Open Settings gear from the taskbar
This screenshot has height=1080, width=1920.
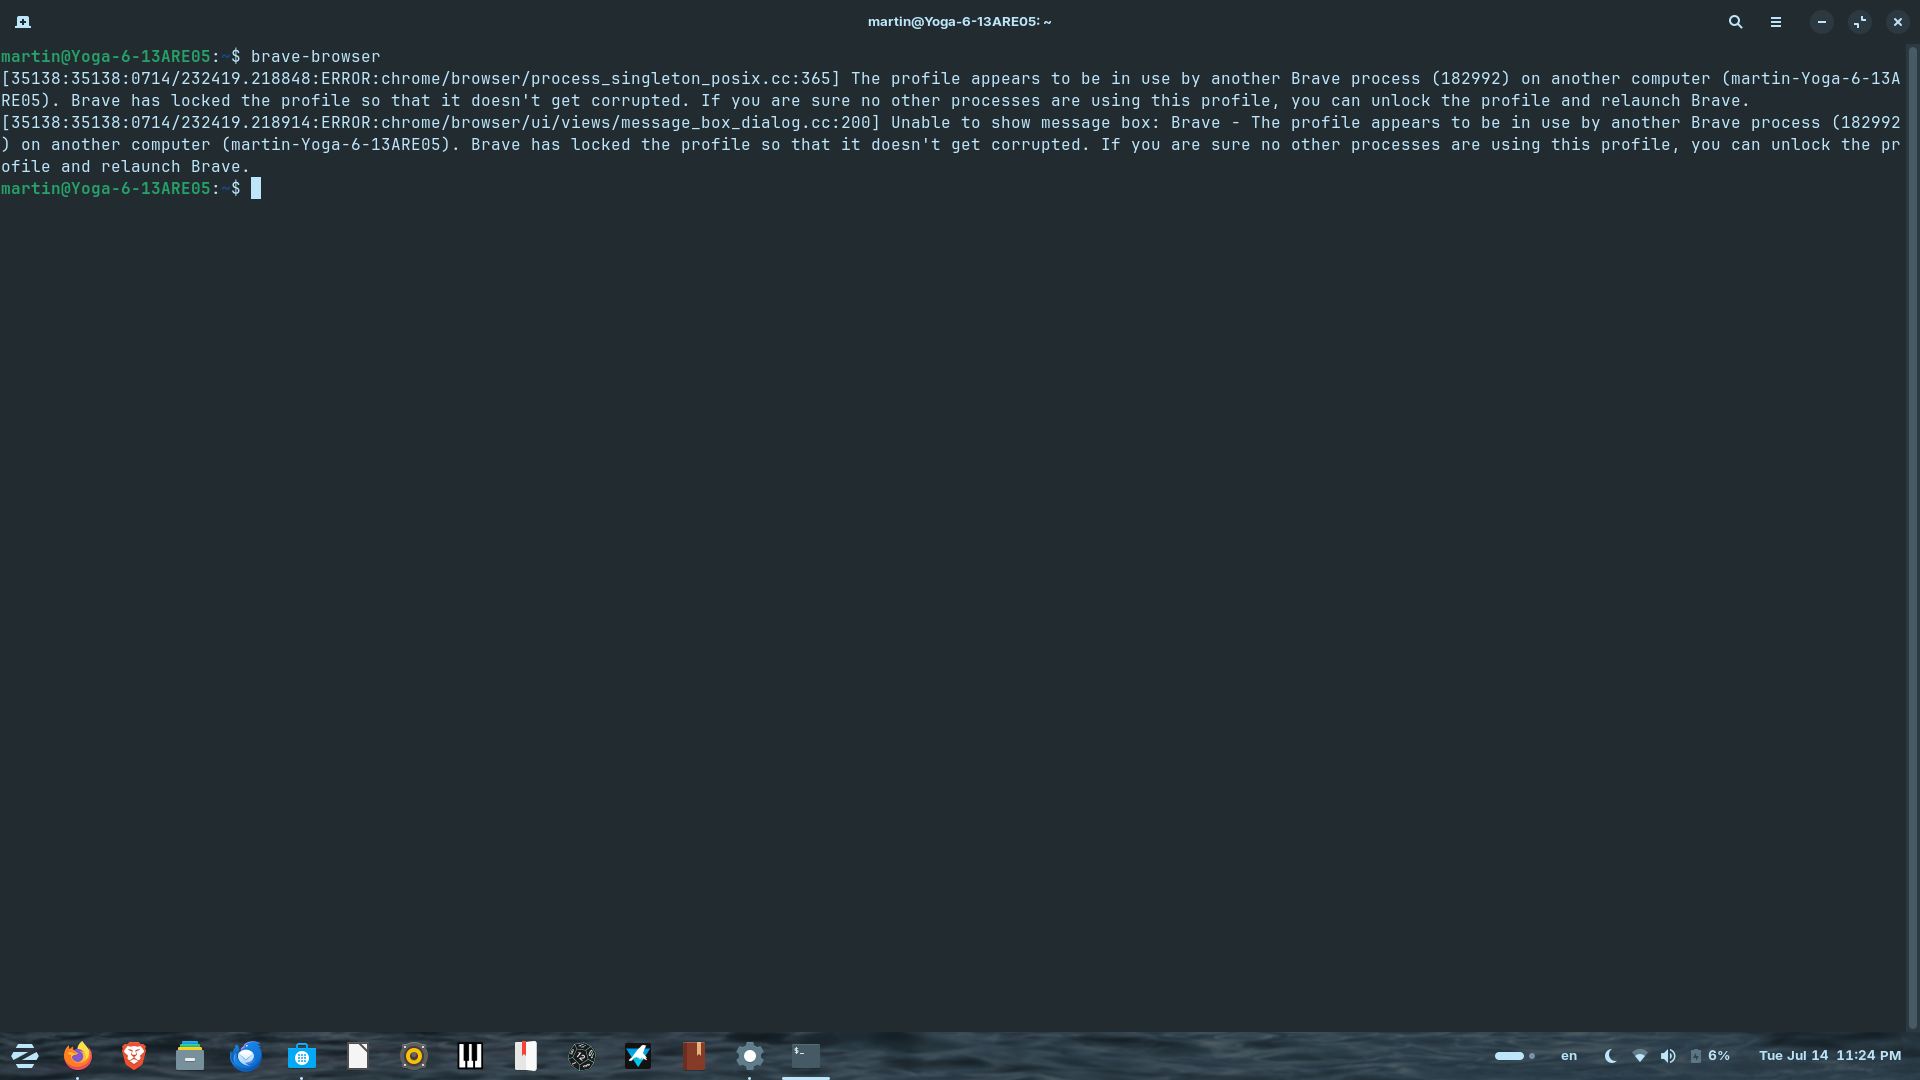750,1055
